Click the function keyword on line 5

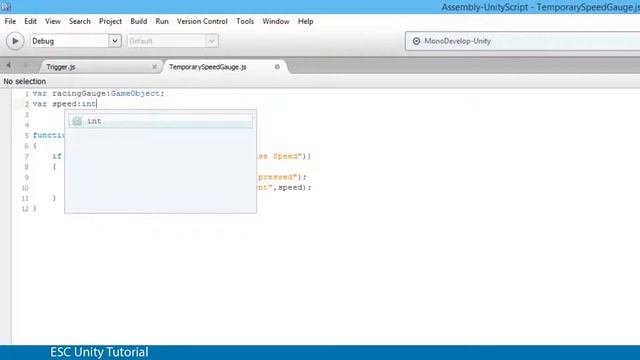coord(49,135)
